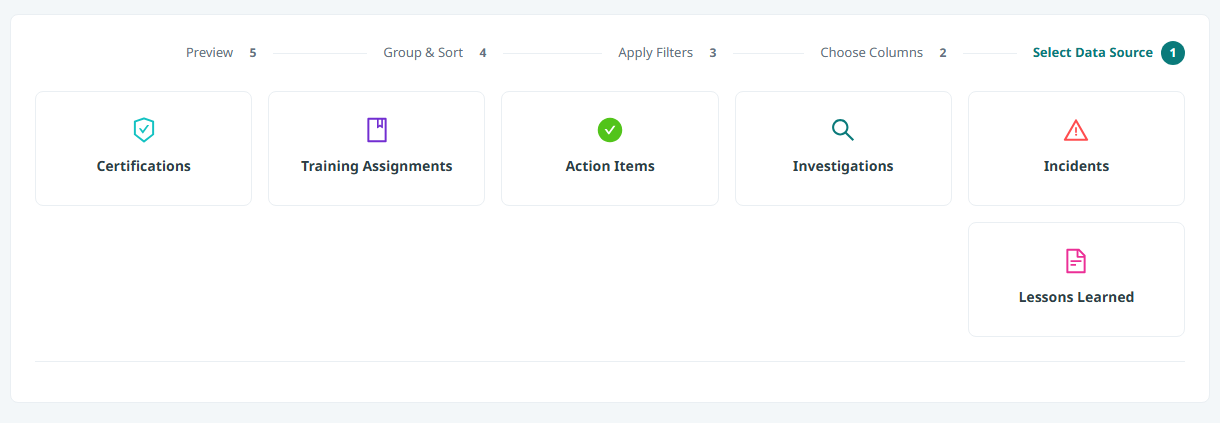Click the red warning triangle Incidents icon

[1076, 130]
